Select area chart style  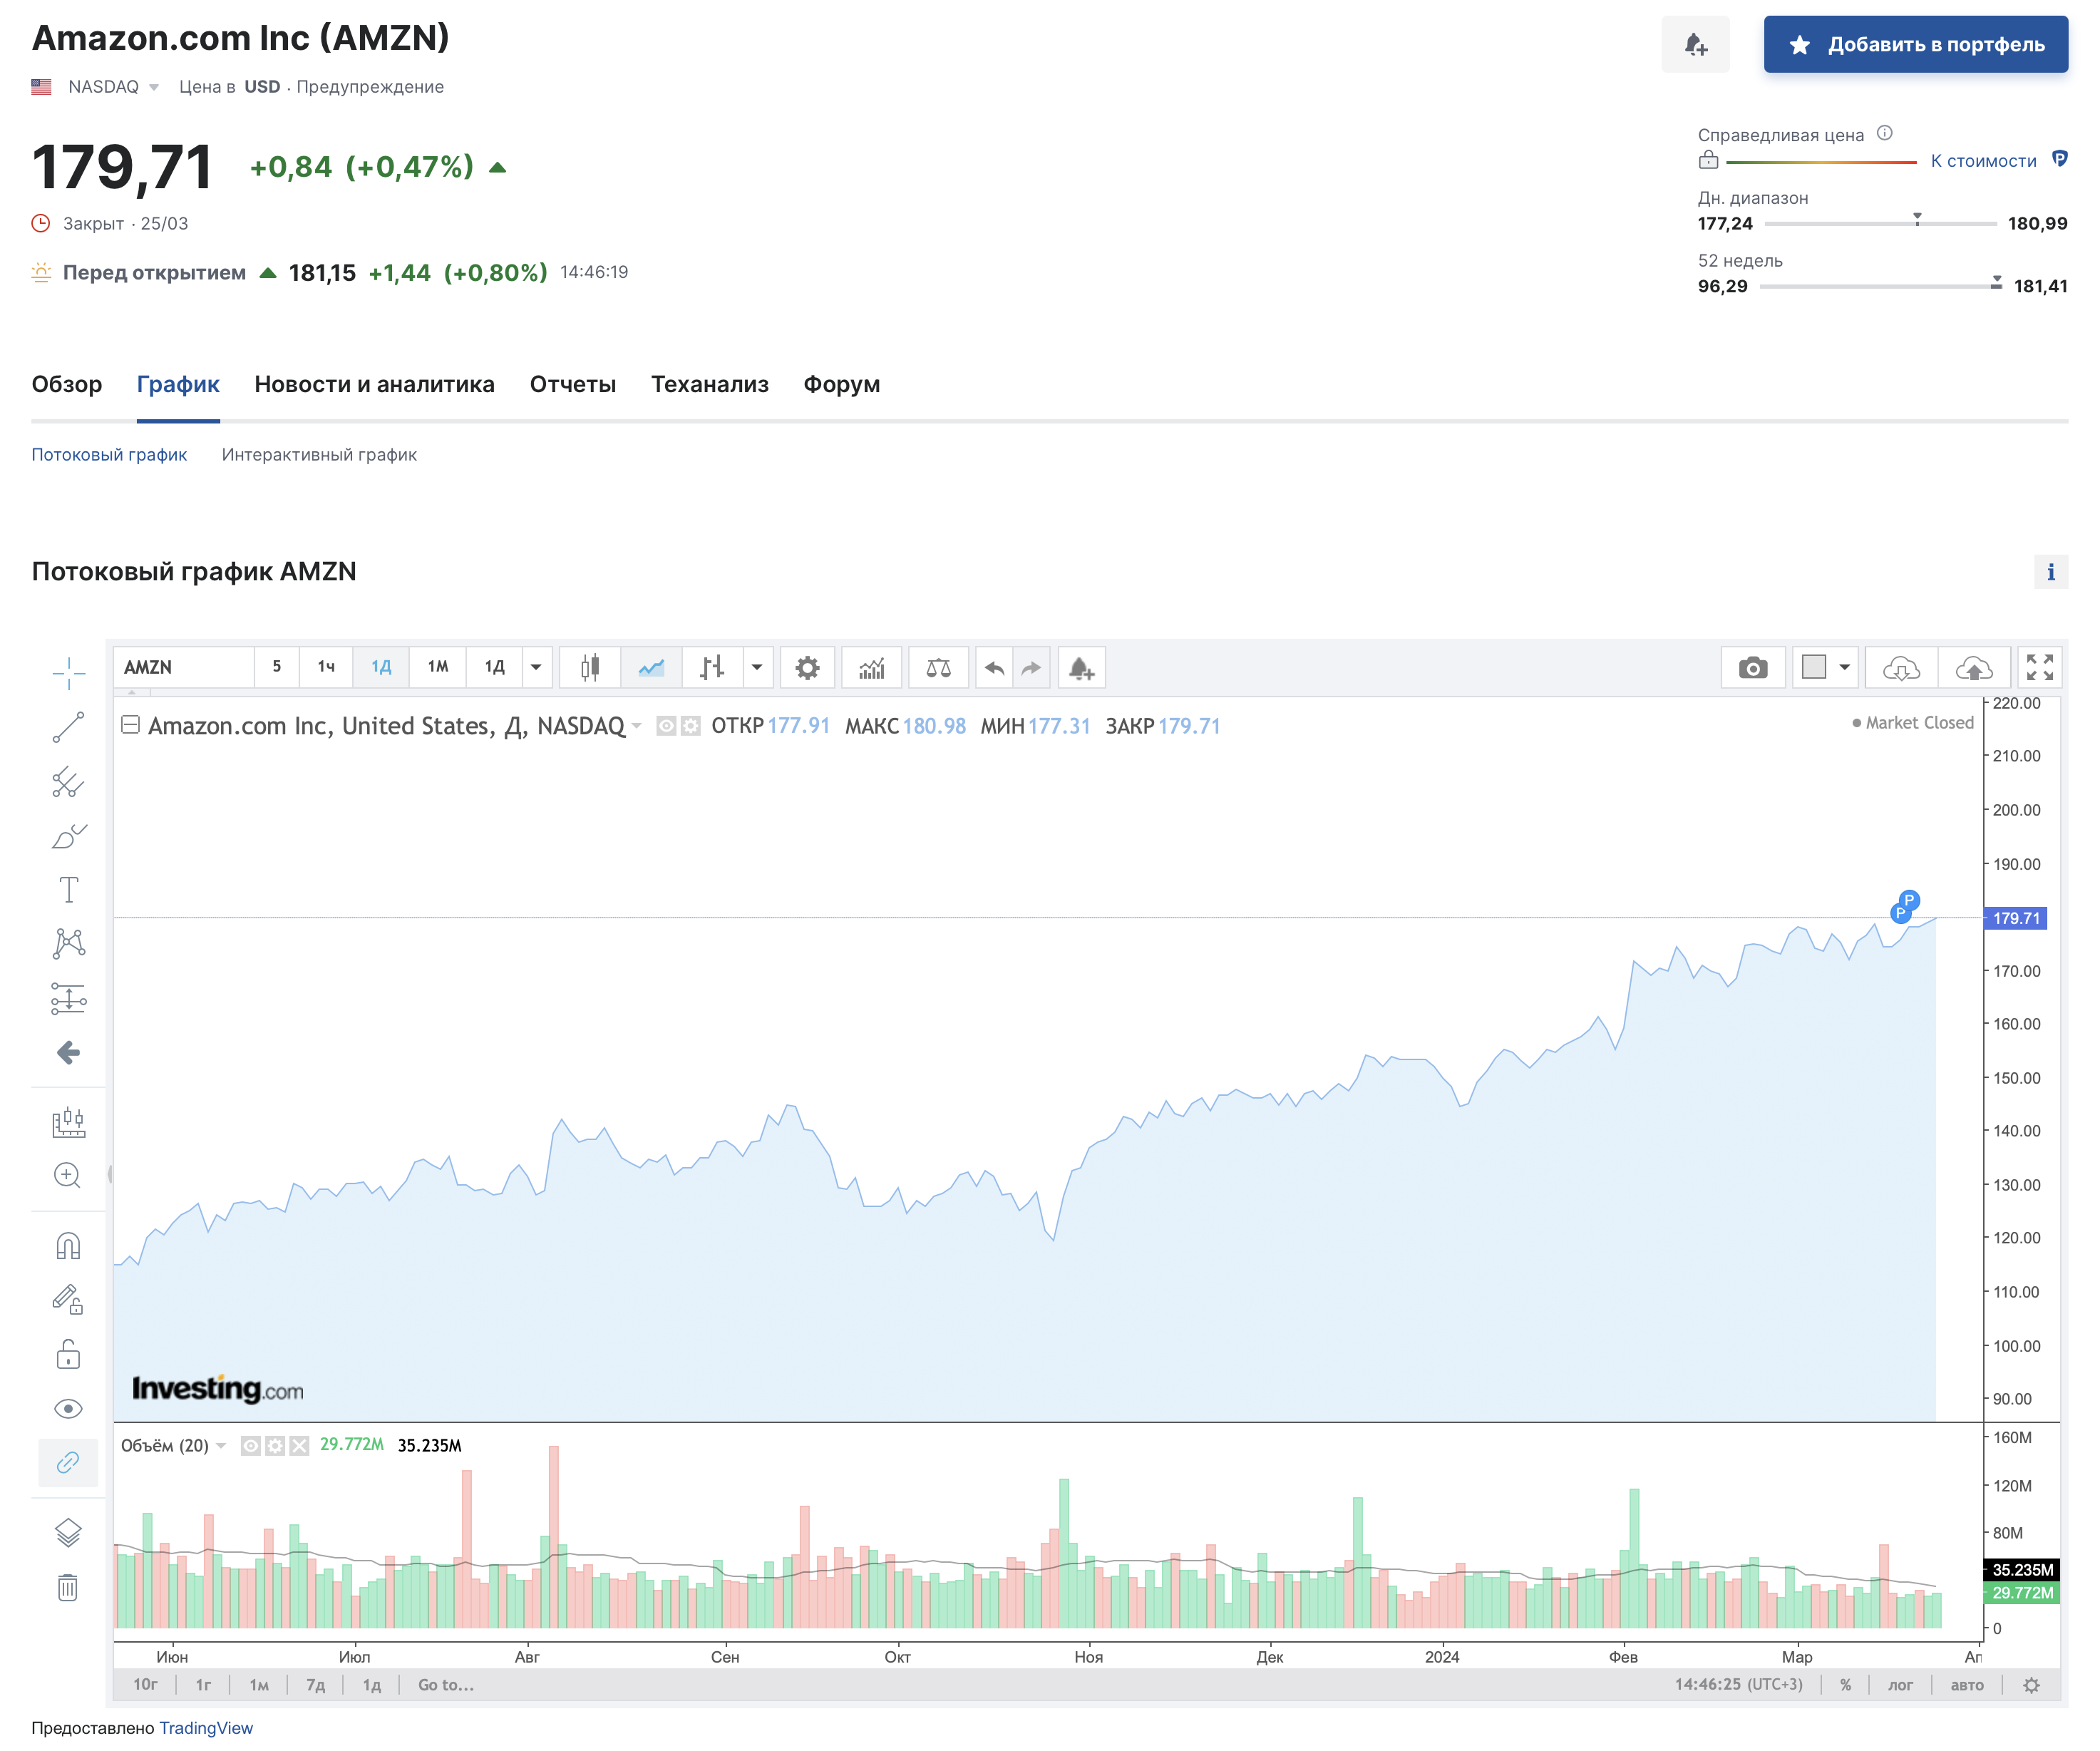point(651,667)
